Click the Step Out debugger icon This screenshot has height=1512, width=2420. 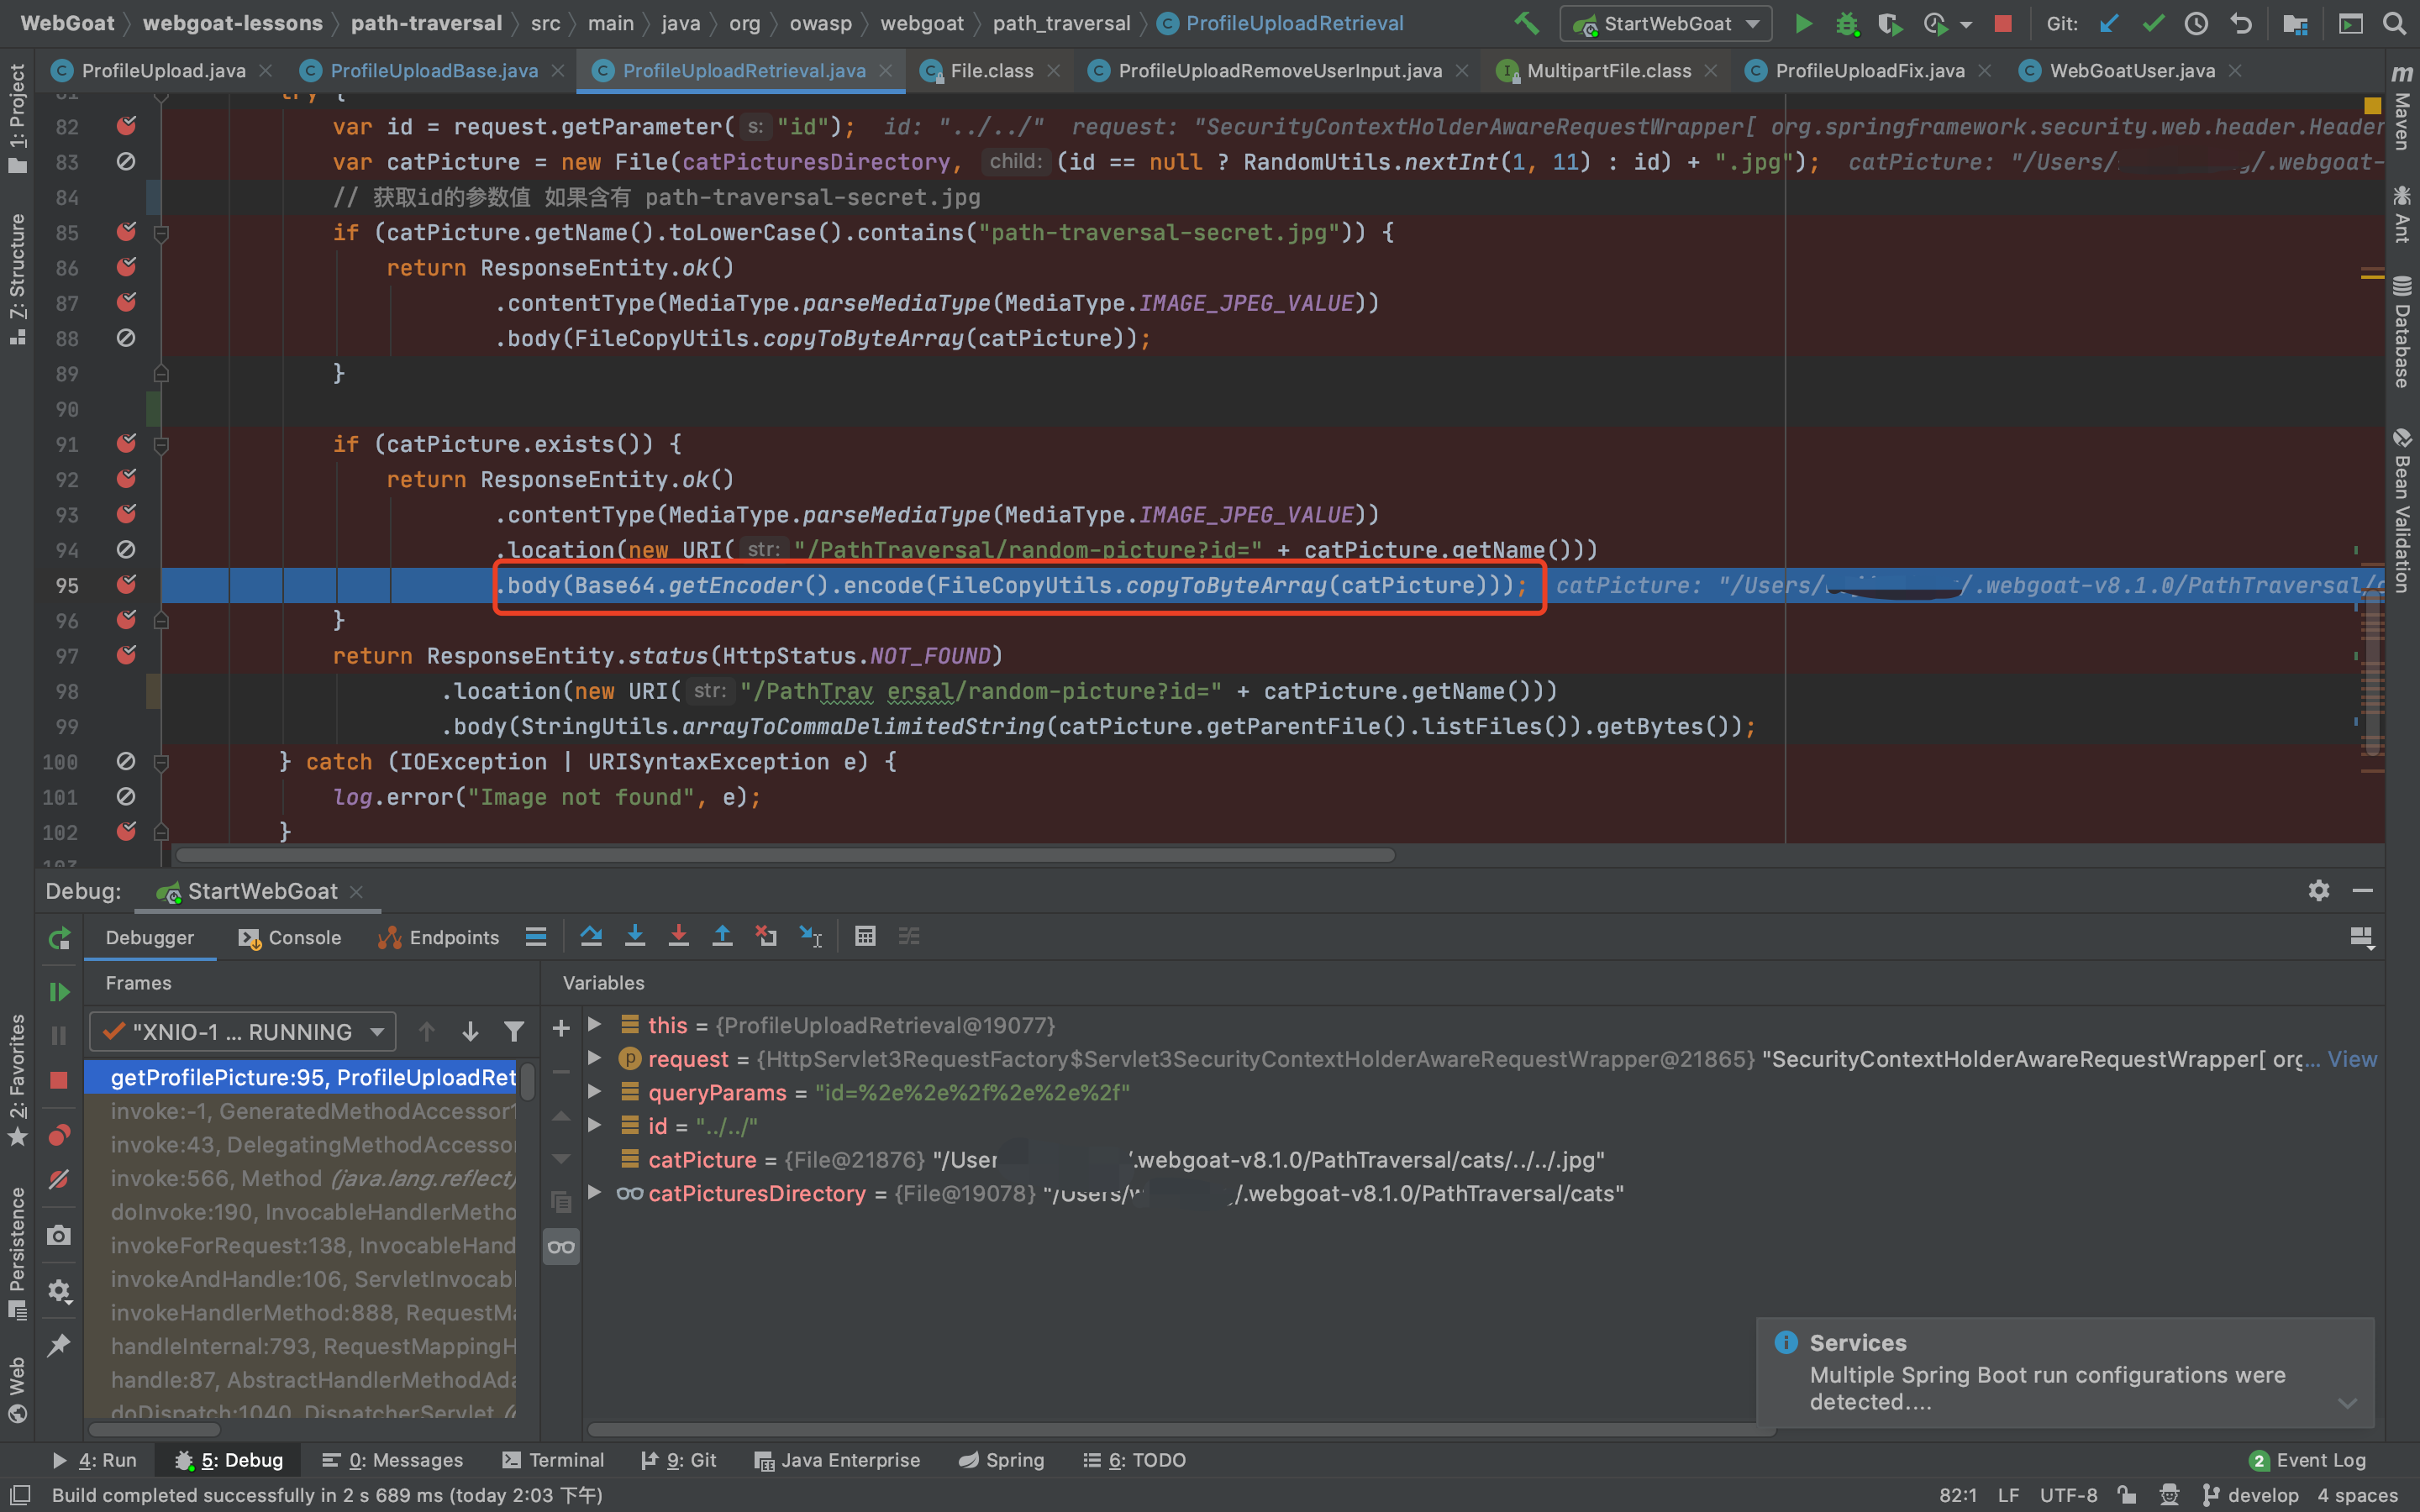point(722,937)
